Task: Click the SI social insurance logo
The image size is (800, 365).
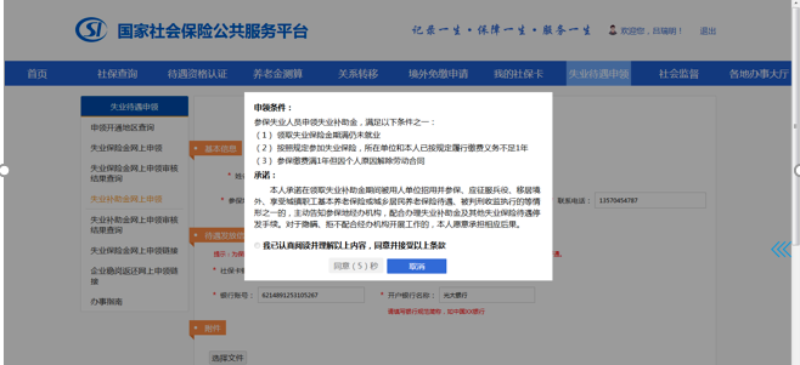Action: click(91, 30)
